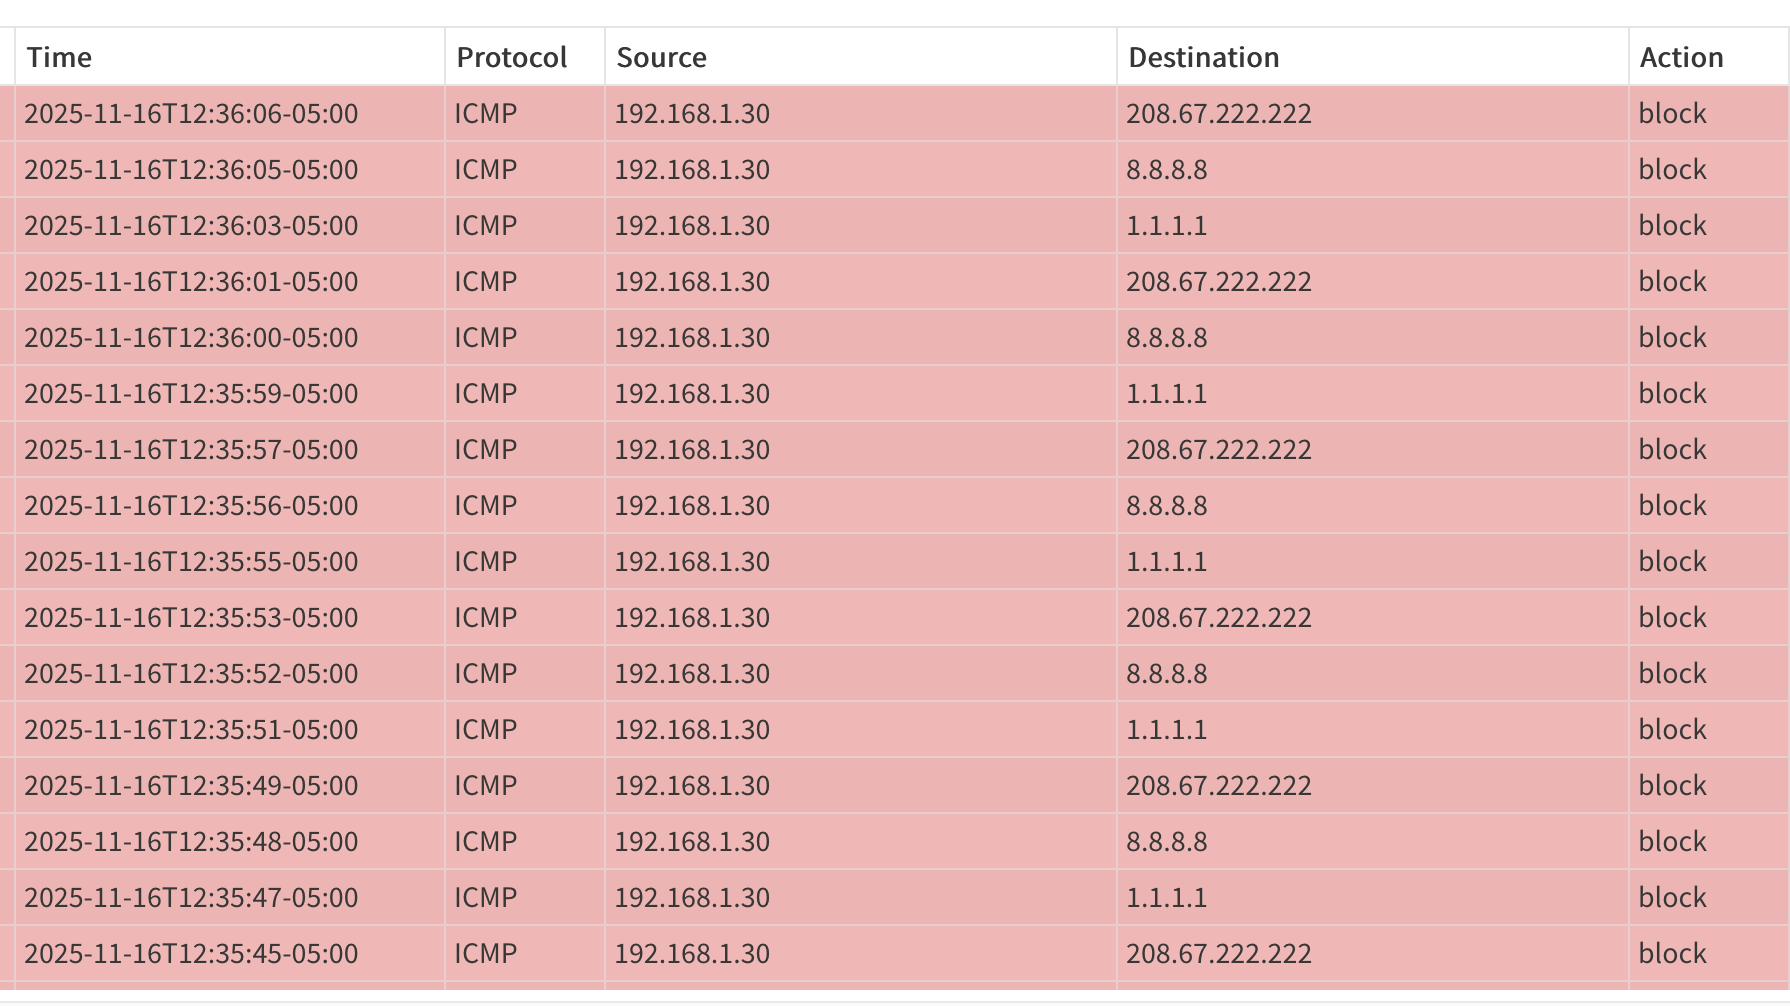Click destination 8.8.8.8 in the 12:36:05 row
1790x1006 pixels.
click(x=1166, y=170)
